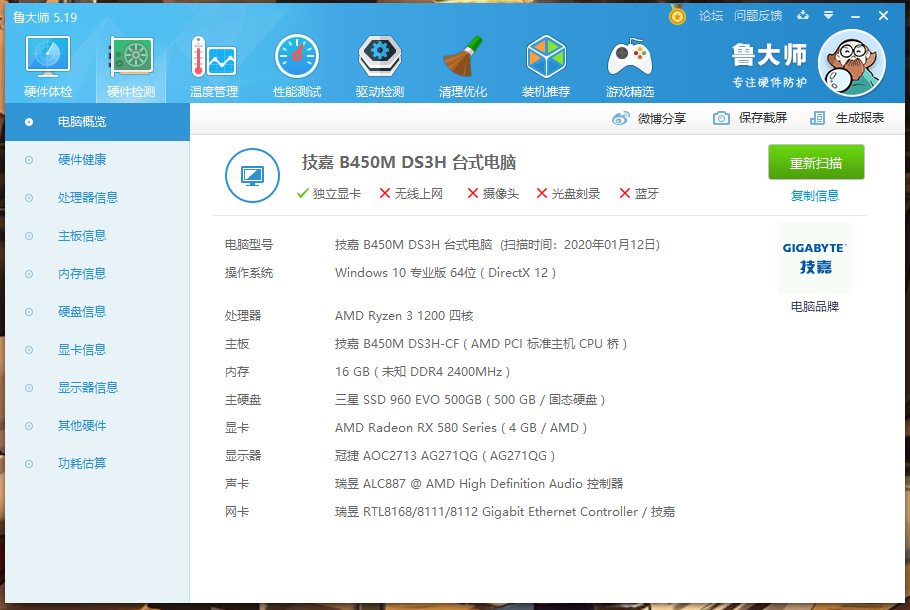Image resolution: width=910 pixels, height=610 pixels.
Task: Click the 重新扫描 rescan button
Action: pos(816,163)
